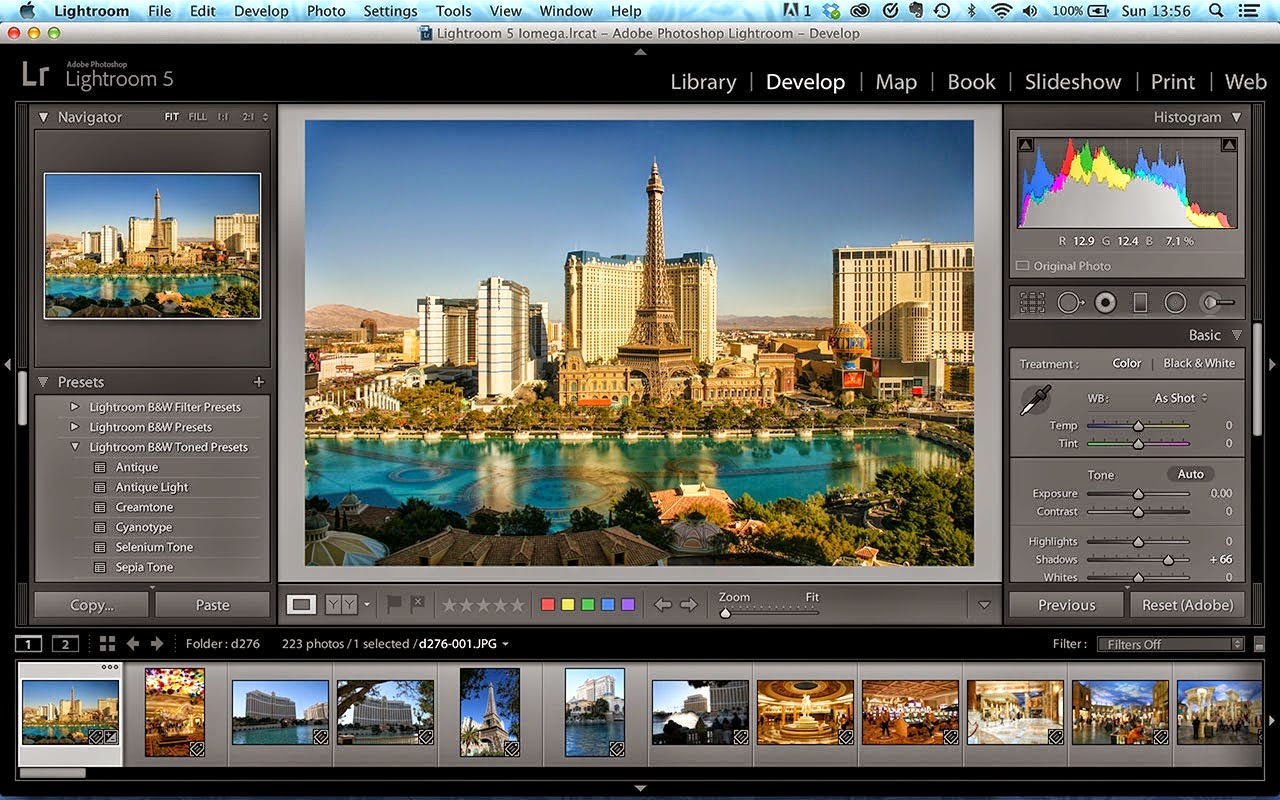The image size is (1280, 800).
Task: Switch to Before/After YY view
Action: [x=341, y=604]
